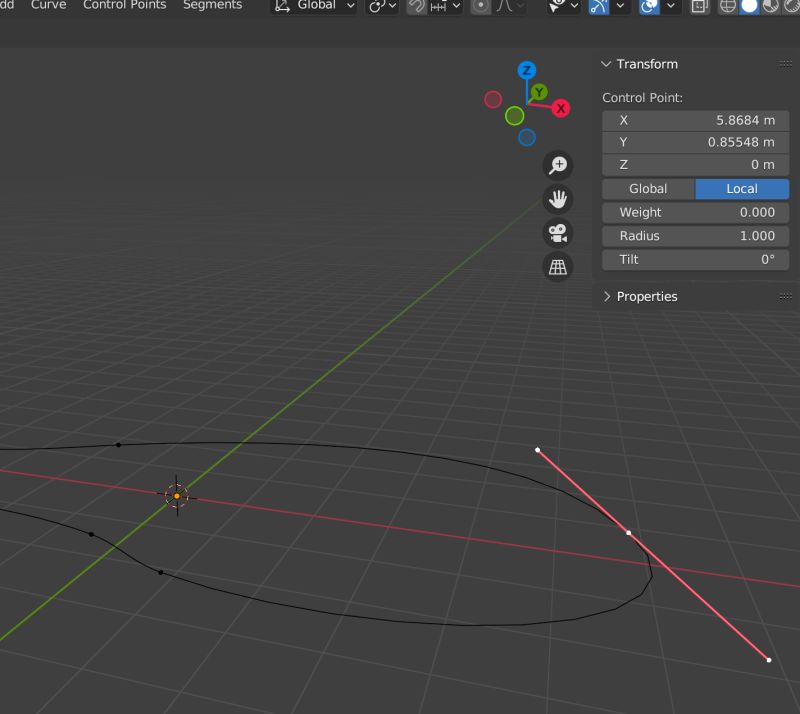Adjust the Radius slider value
The image size is (800, 714).
(x=695, y=236)
